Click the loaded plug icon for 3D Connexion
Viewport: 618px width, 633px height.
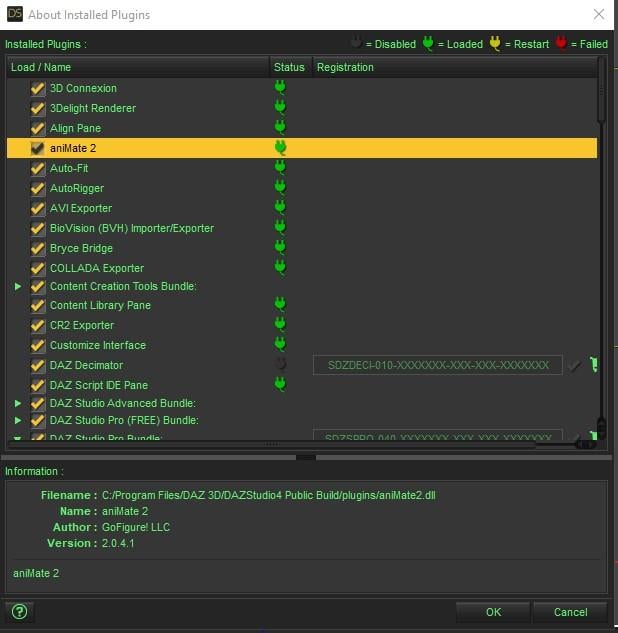pos(280,88)
